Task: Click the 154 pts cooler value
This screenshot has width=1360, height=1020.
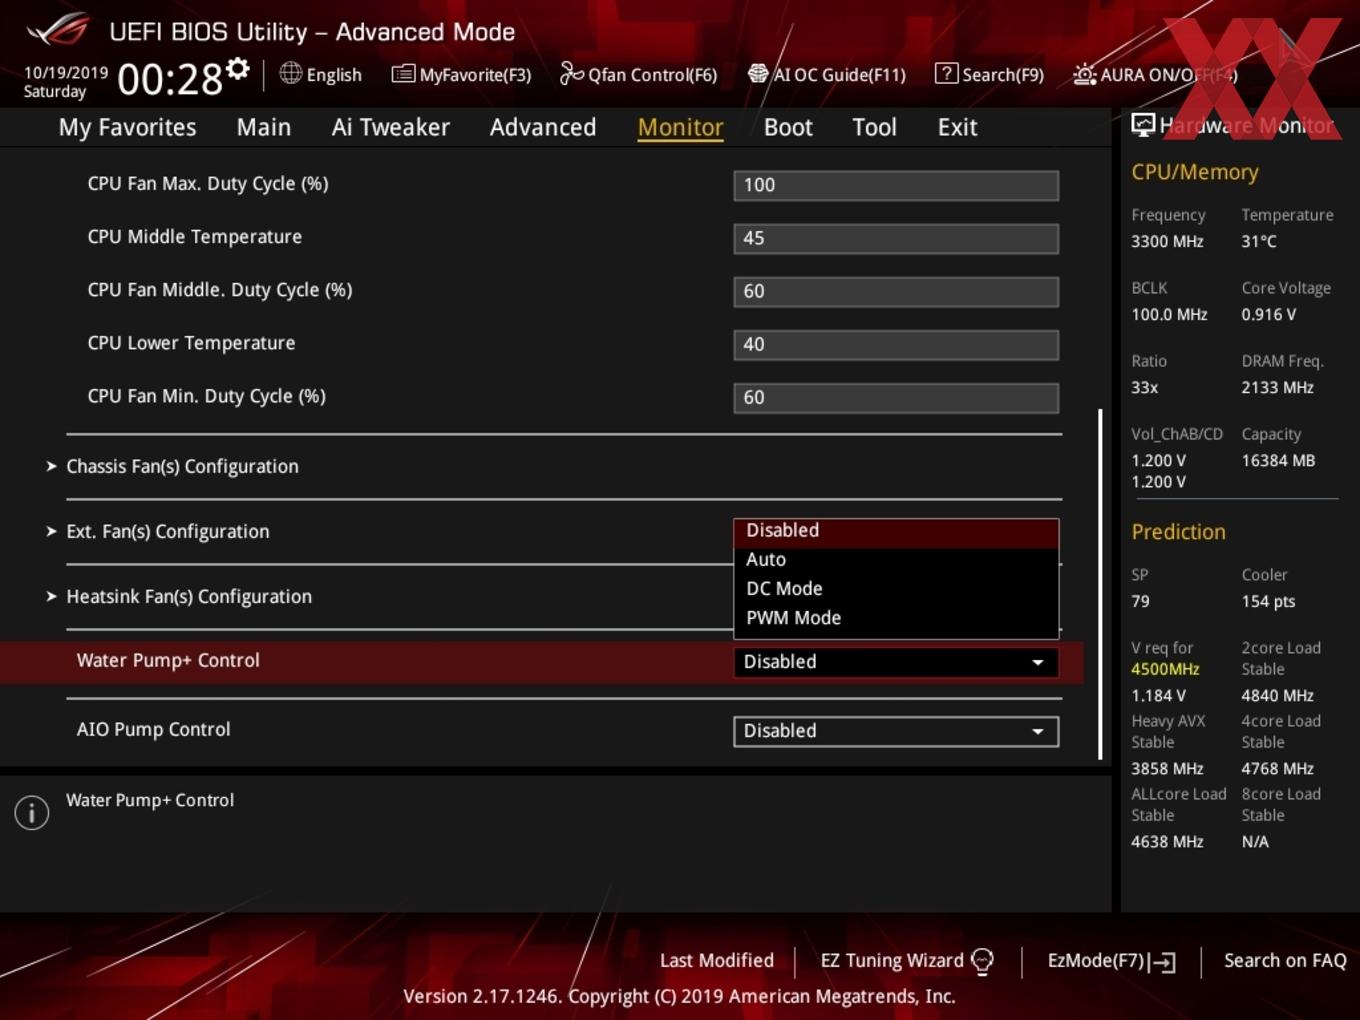Action: (x=1268, y=602)
